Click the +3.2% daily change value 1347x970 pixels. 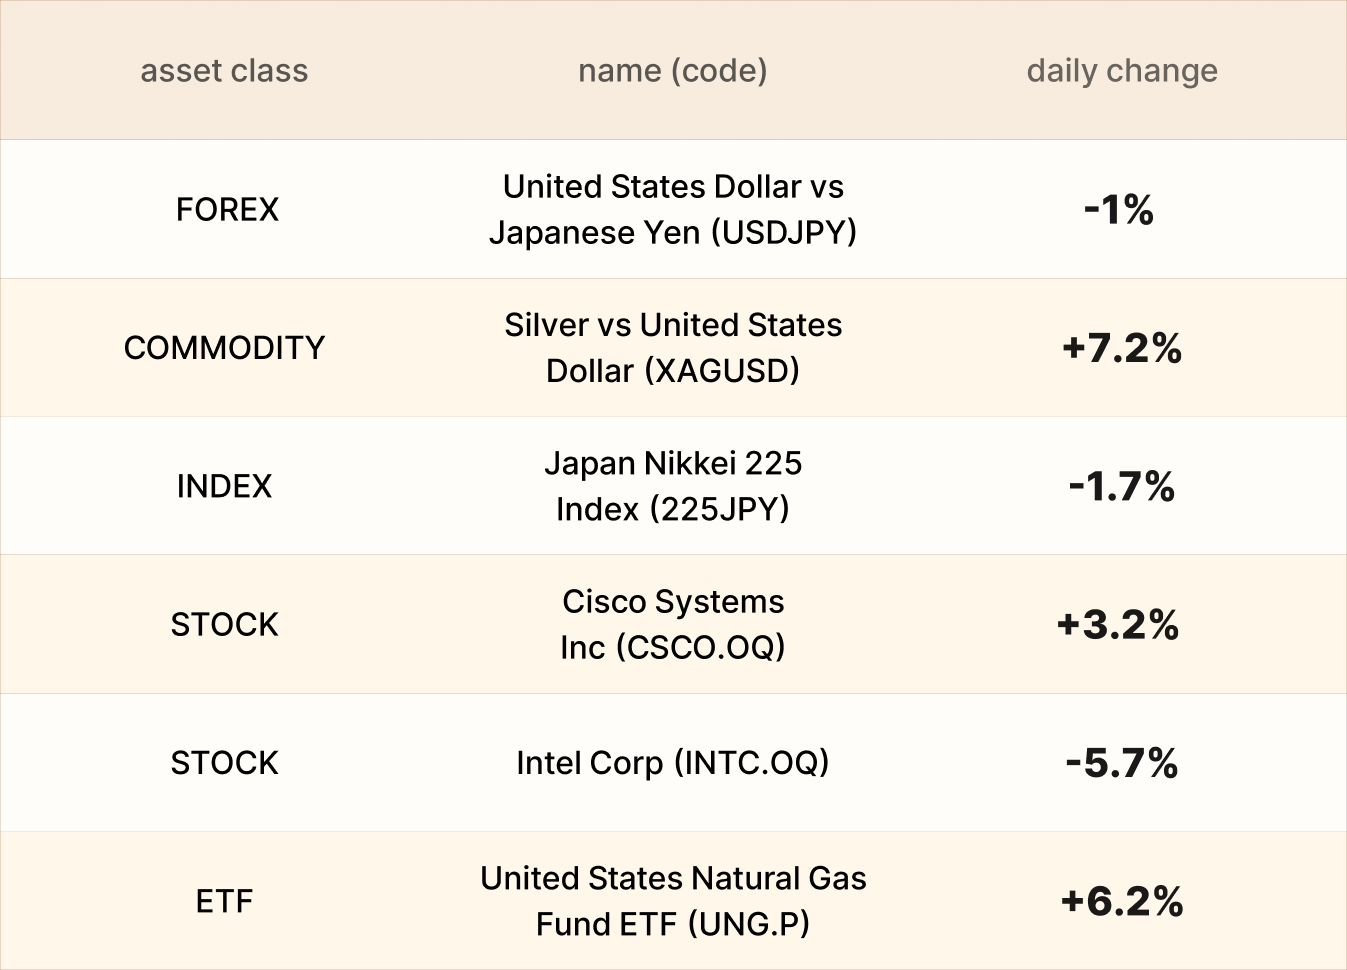tap(1118, 625)
